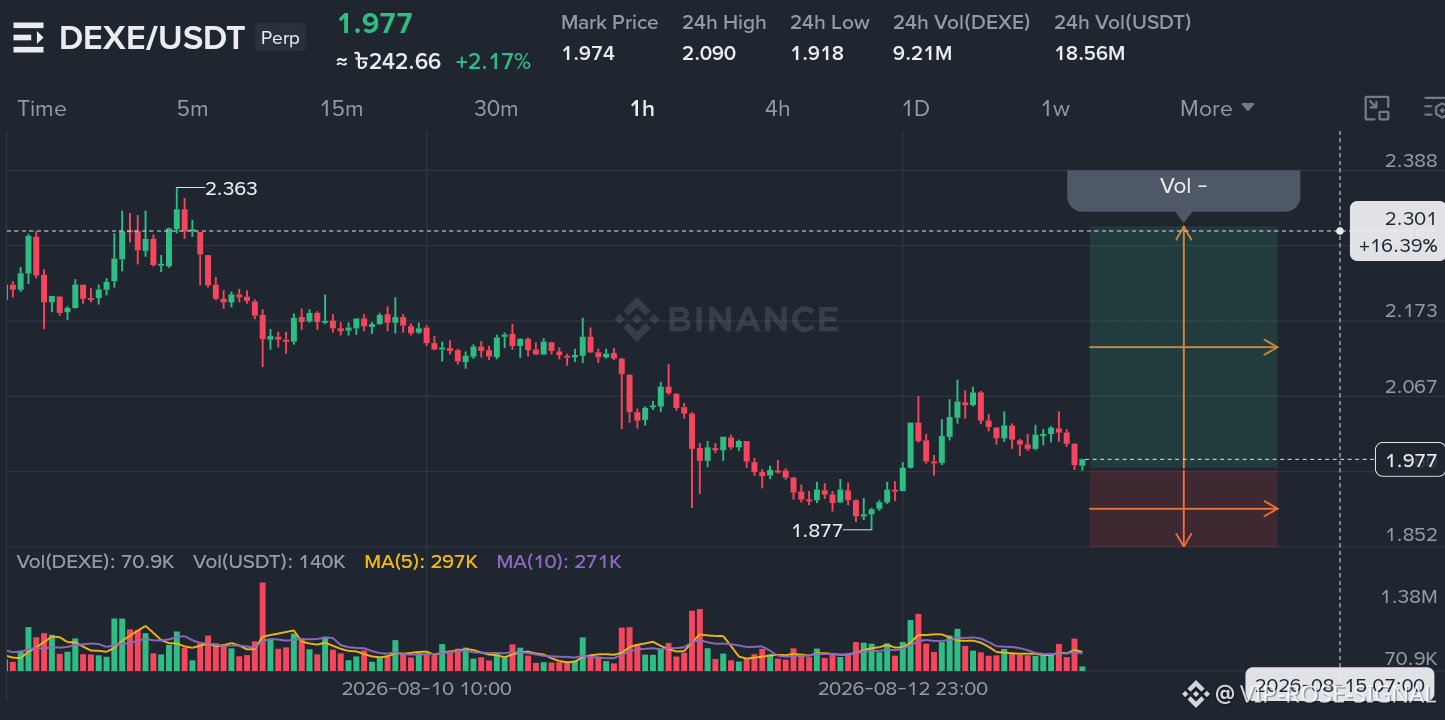The height and width of the screenshot is (720, 1445).
Task: Select the 5m interval
Action: 192,108
